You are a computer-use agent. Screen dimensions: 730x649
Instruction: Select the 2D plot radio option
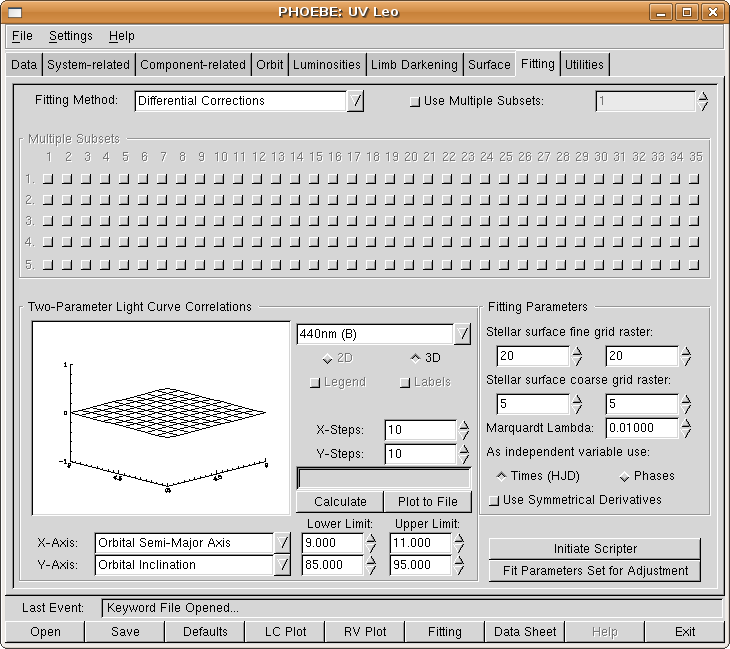pos(327,358)
